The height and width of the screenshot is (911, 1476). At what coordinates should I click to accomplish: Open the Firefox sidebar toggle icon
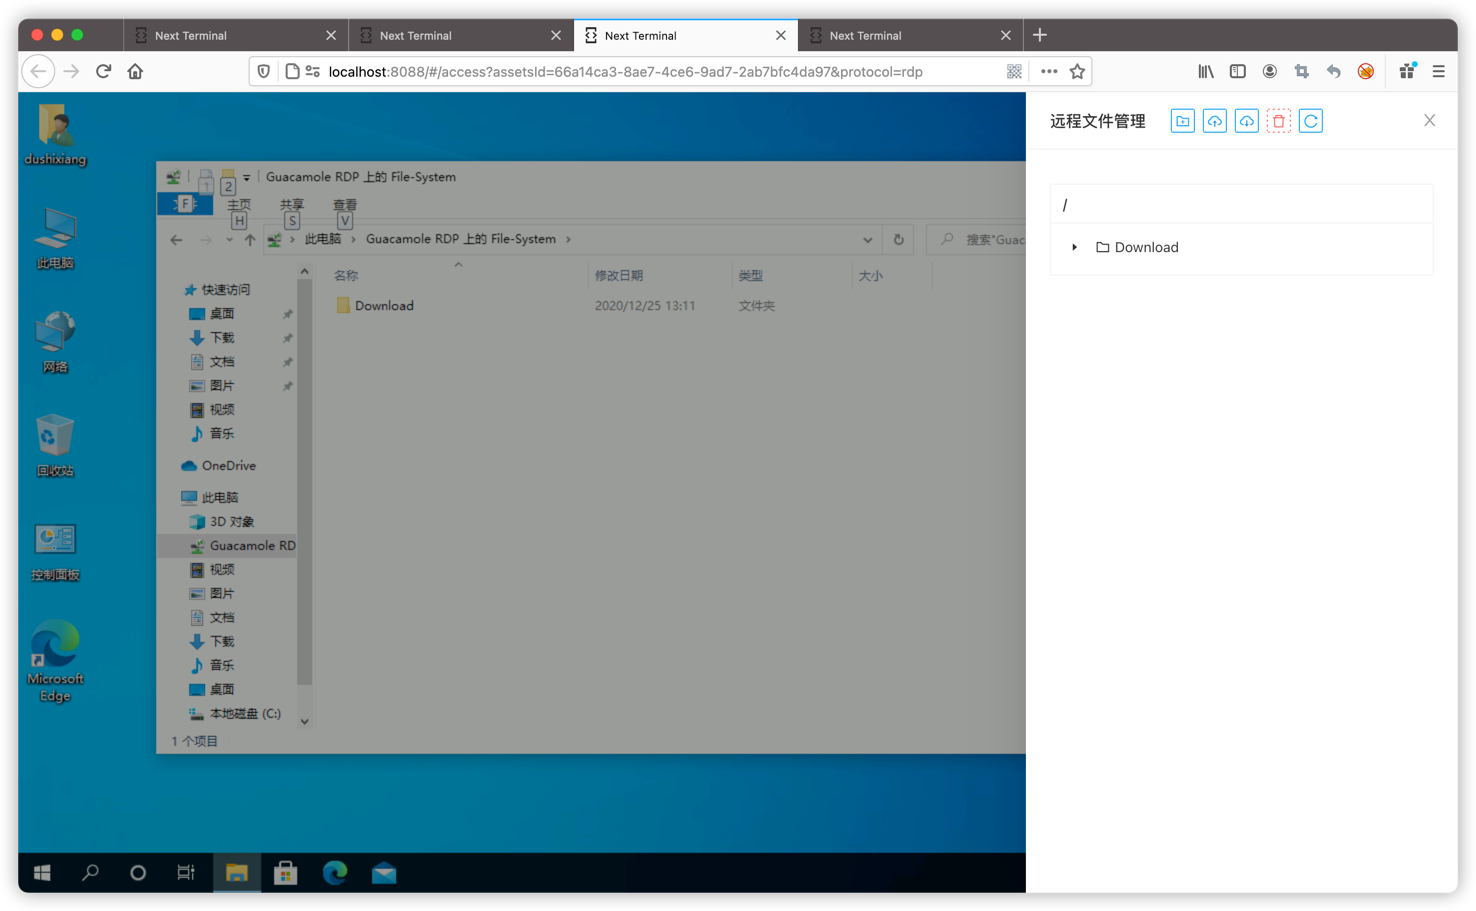[x=1237, y=71]
